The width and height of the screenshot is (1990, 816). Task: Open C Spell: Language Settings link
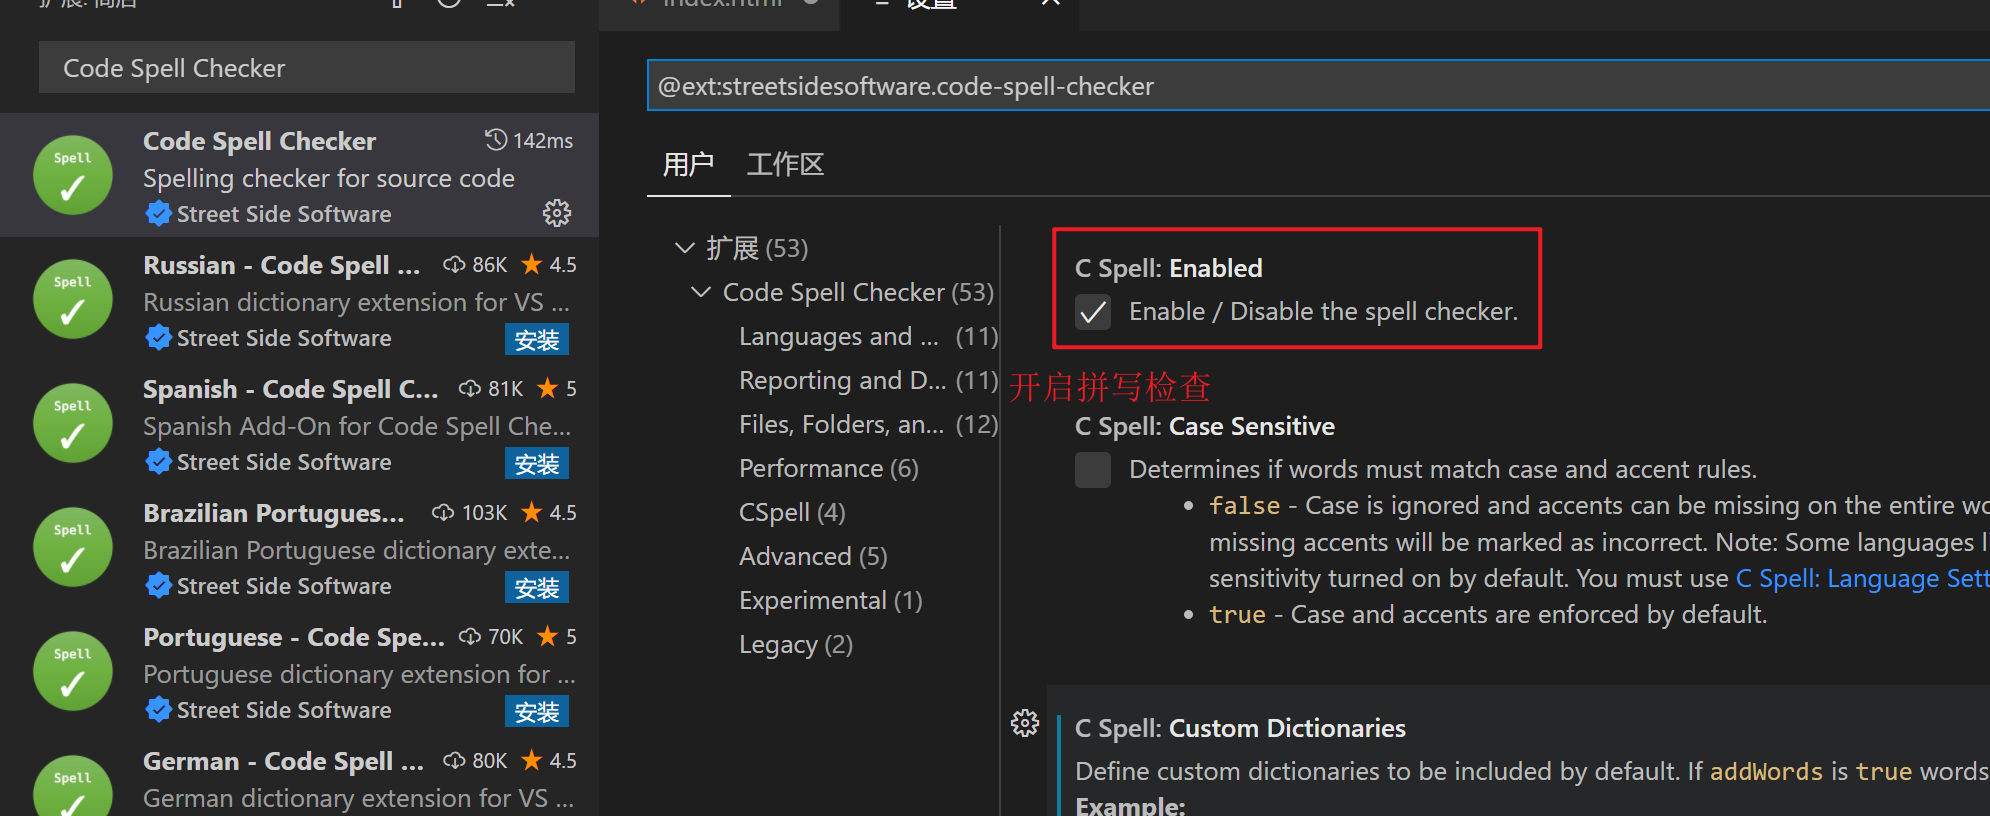[1861, 579]
